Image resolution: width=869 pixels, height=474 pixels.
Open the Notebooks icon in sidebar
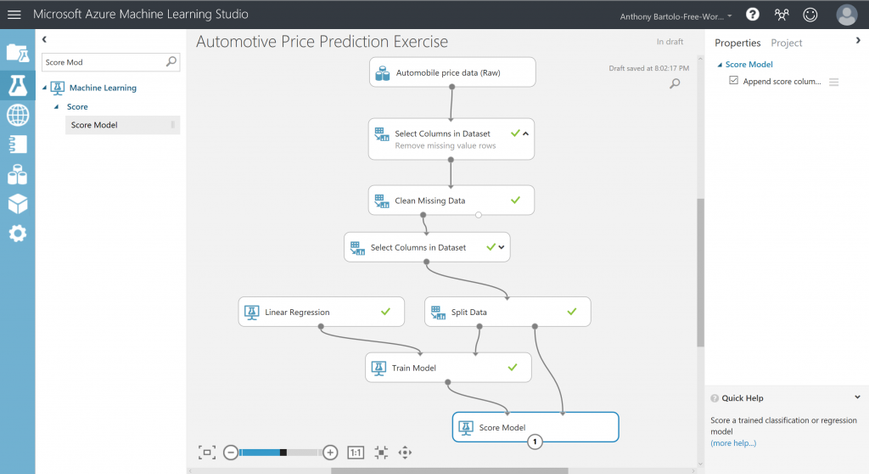17,145
